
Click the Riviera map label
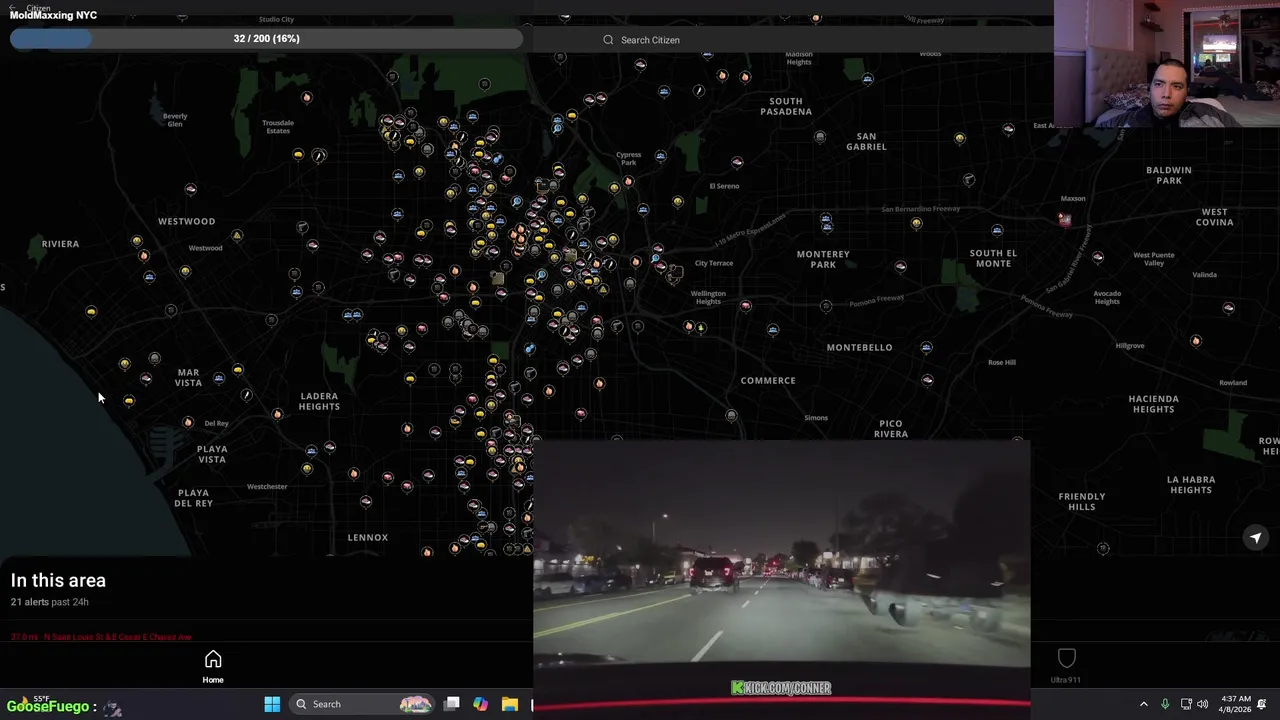click(60, 244)
